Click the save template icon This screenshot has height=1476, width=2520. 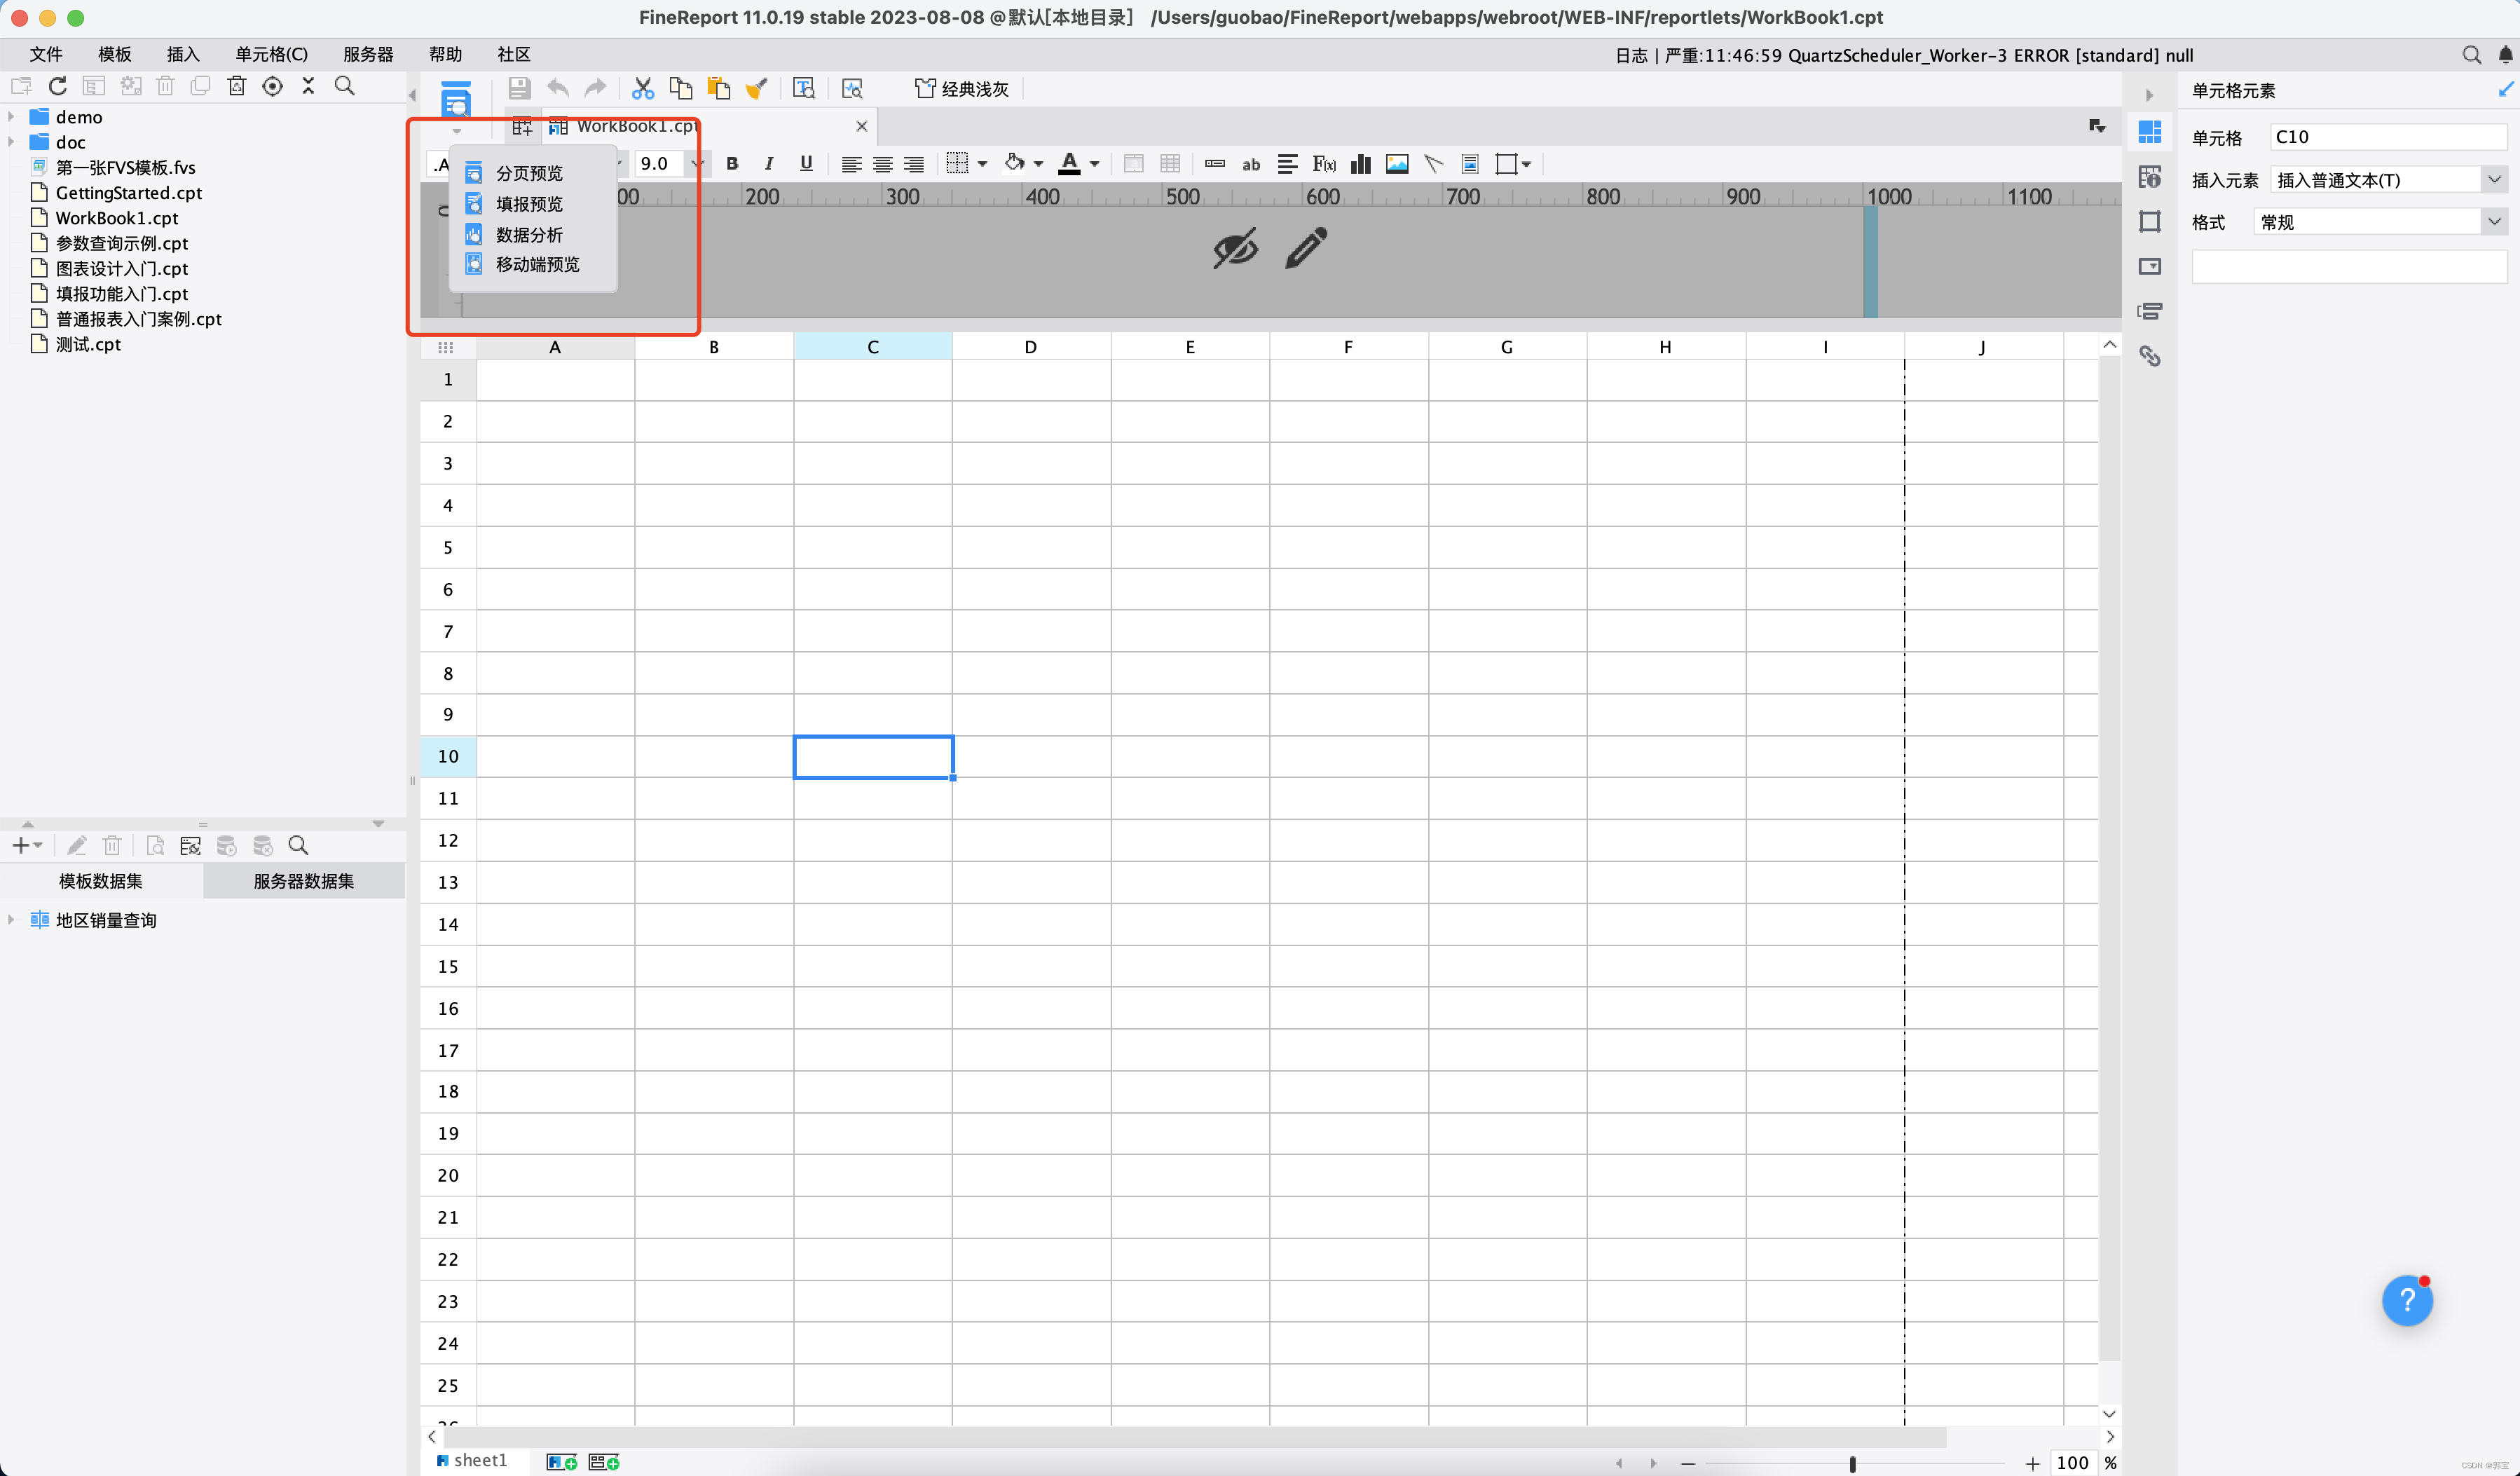click(x=519, y=89)
